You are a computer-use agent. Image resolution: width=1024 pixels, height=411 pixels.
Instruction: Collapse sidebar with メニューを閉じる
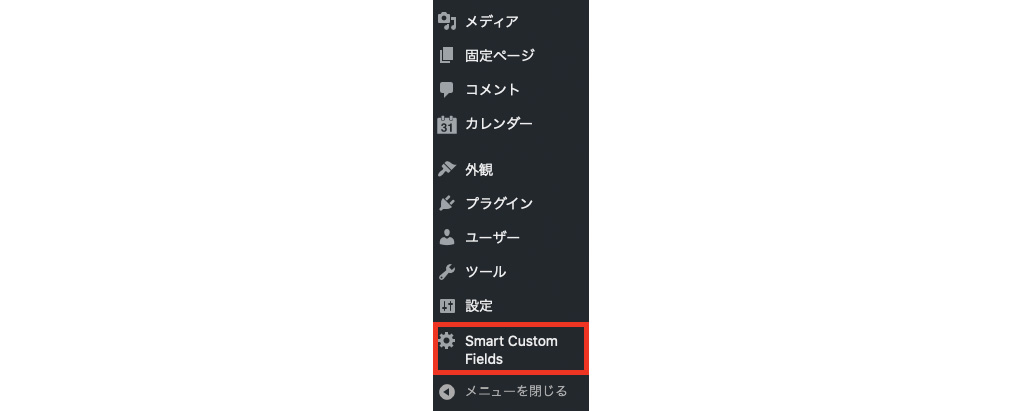pyautogui.click(x=516, y=391)
